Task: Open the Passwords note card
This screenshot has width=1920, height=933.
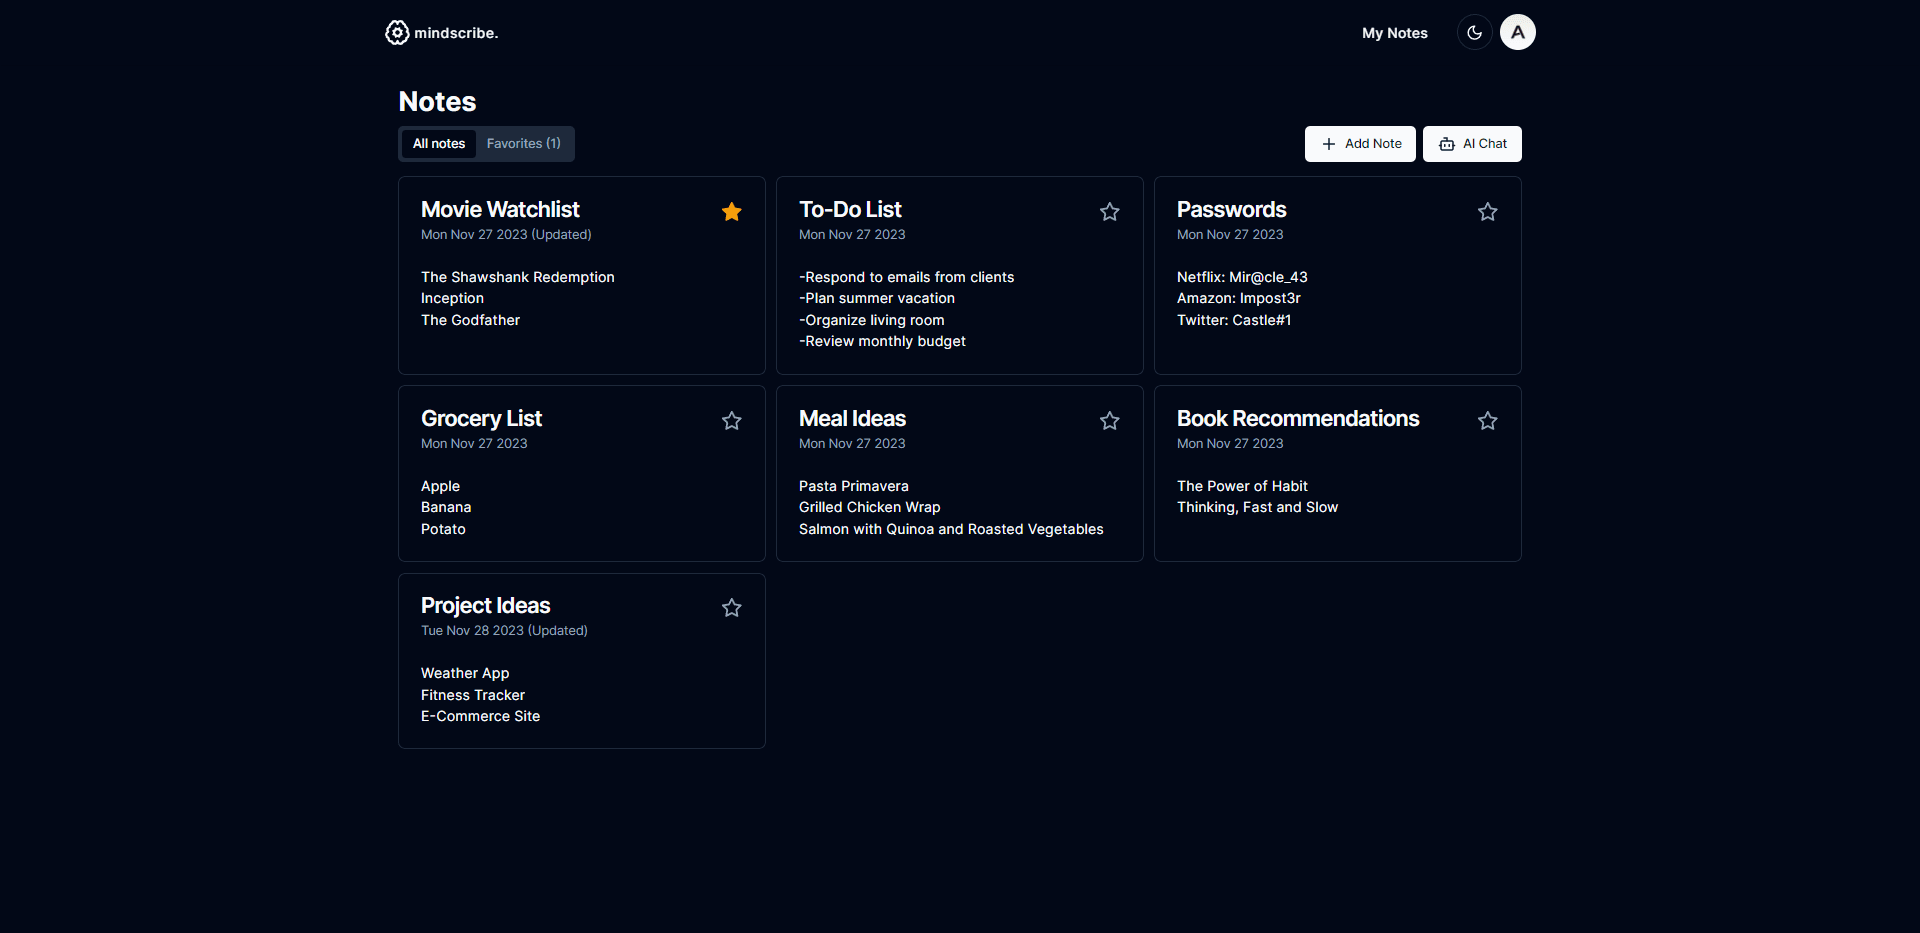Action: [1338, 276]
